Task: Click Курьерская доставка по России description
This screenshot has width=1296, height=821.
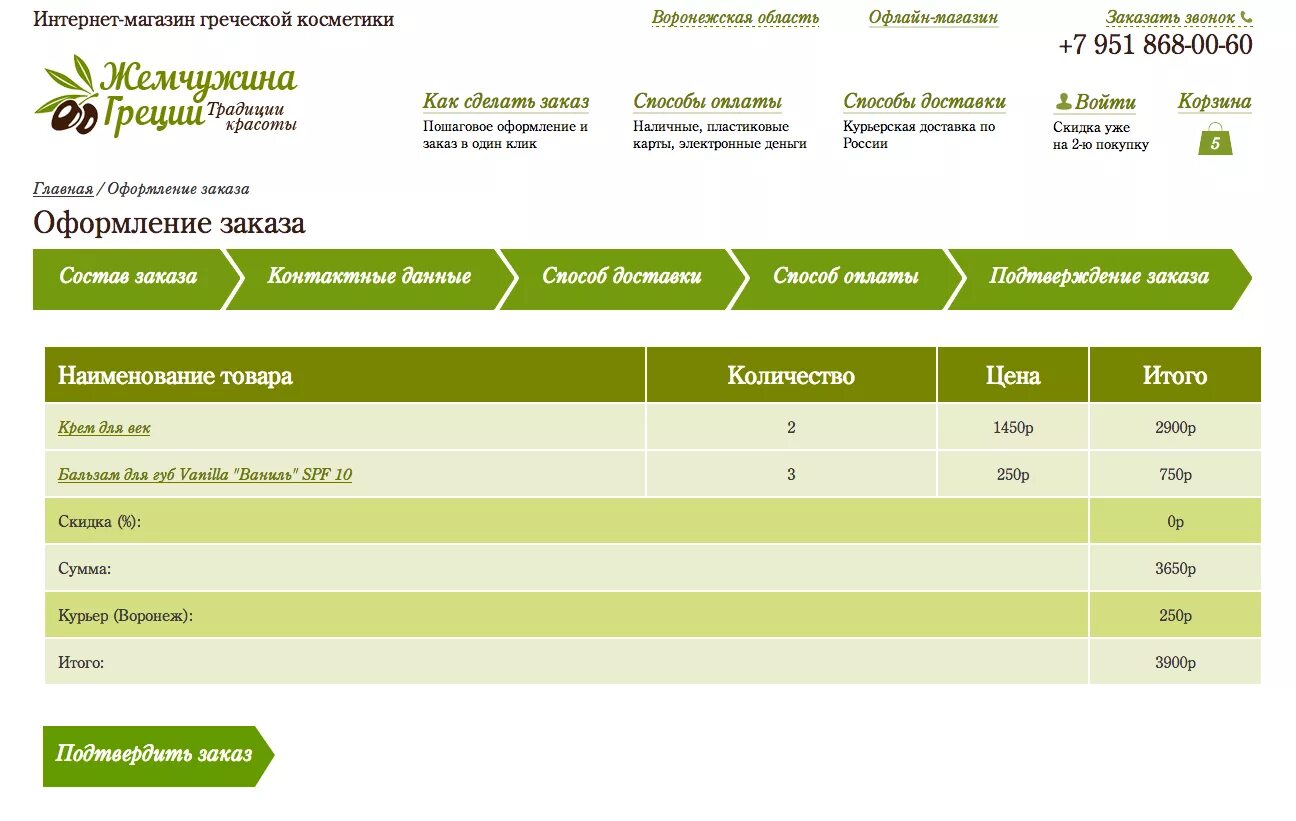Action: [919, 135]
